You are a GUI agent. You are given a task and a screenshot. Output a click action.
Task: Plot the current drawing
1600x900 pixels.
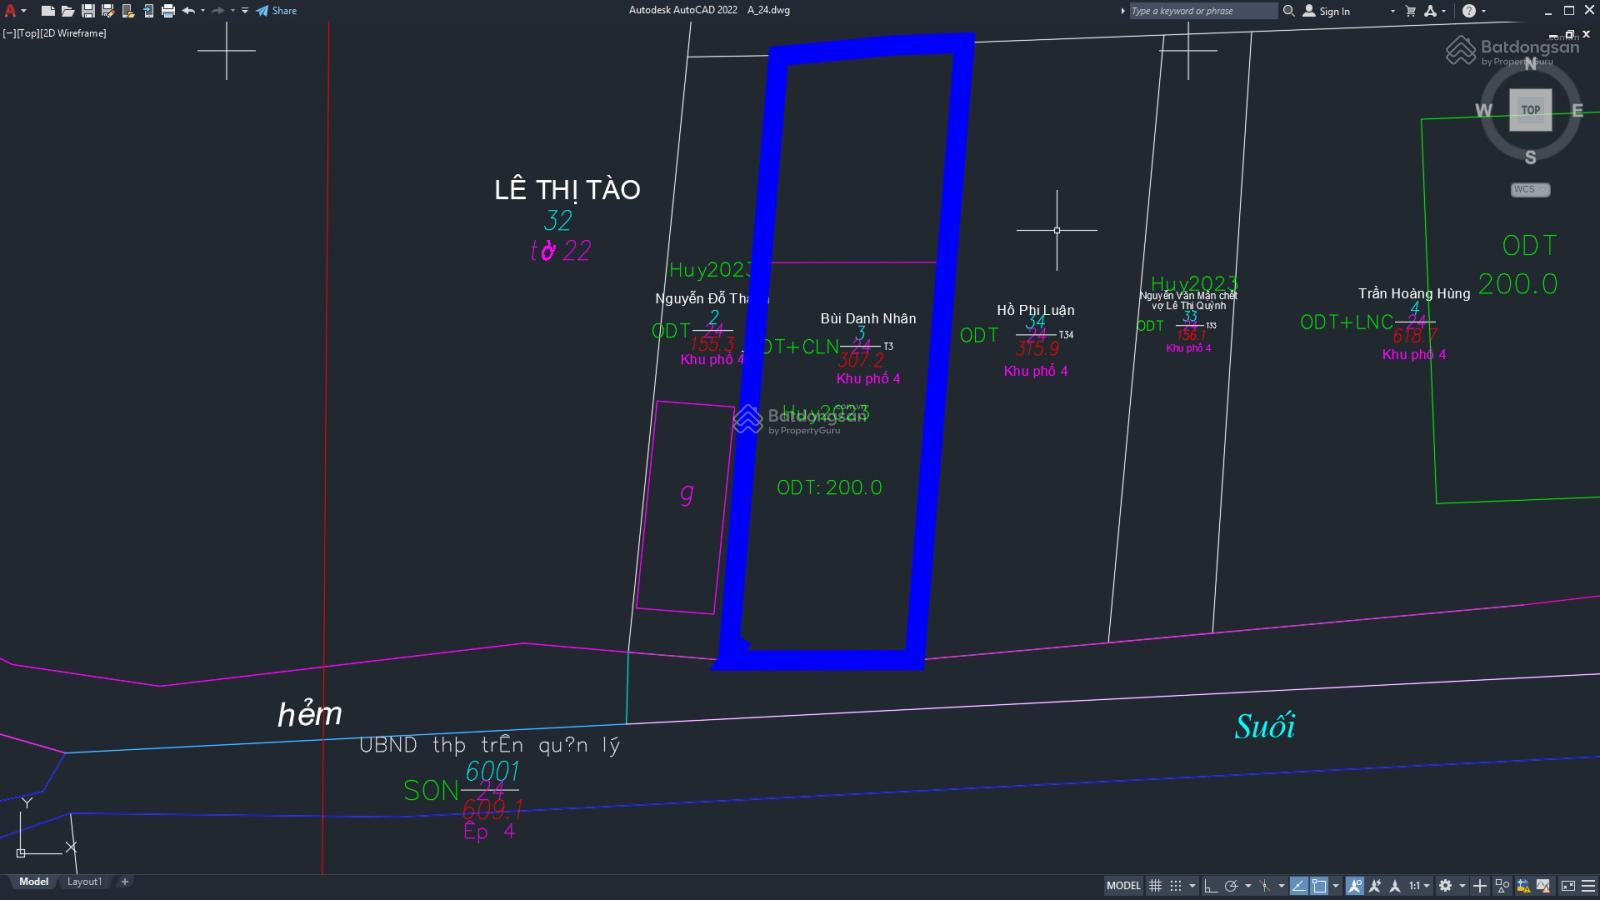click(x=167, y=10)
